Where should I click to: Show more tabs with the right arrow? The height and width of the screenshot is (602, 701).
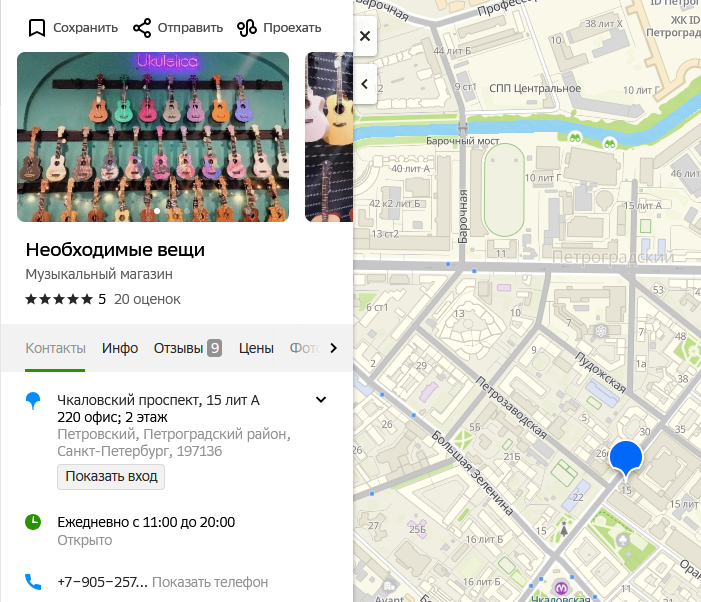coord(334,348)
